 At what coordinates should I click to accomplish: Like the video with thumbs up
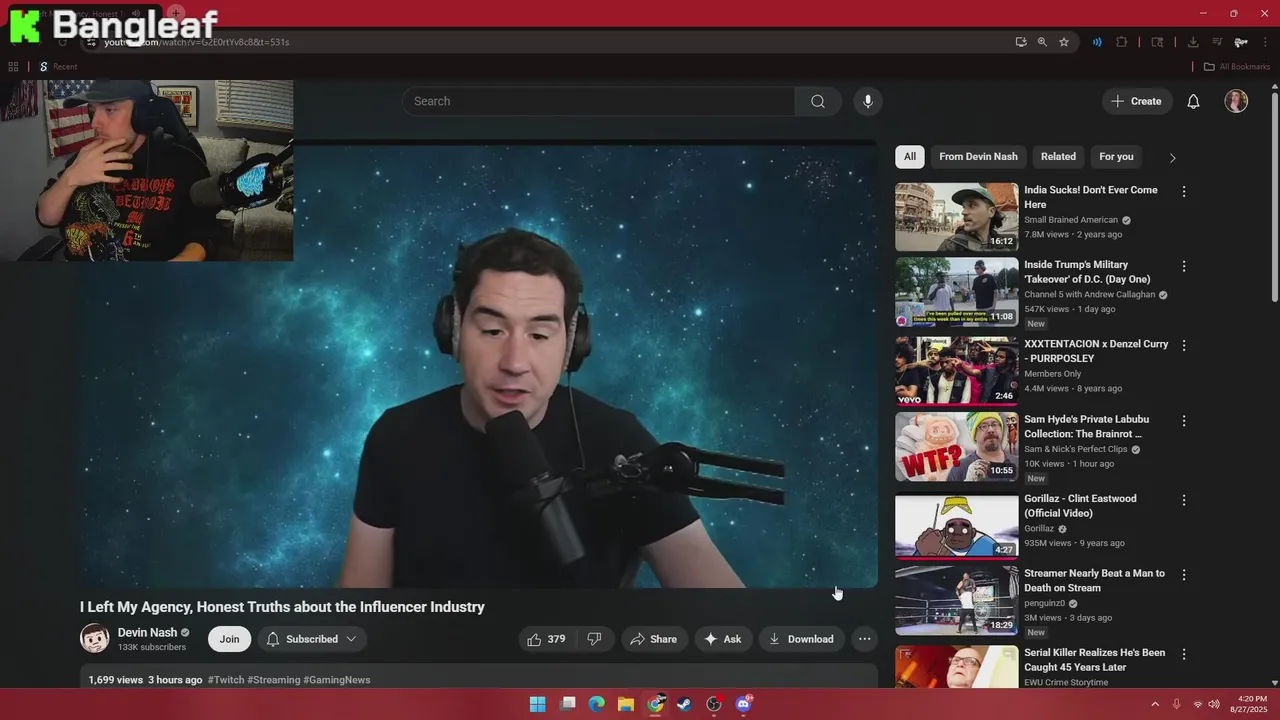coord(547,639)
